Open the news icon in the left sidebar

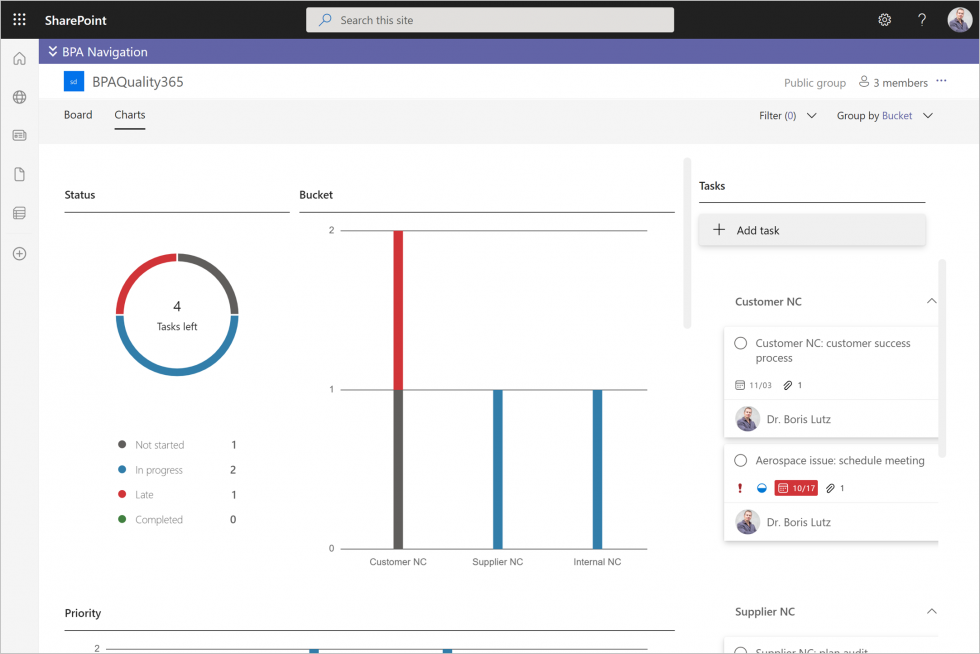tap(18, 135)
